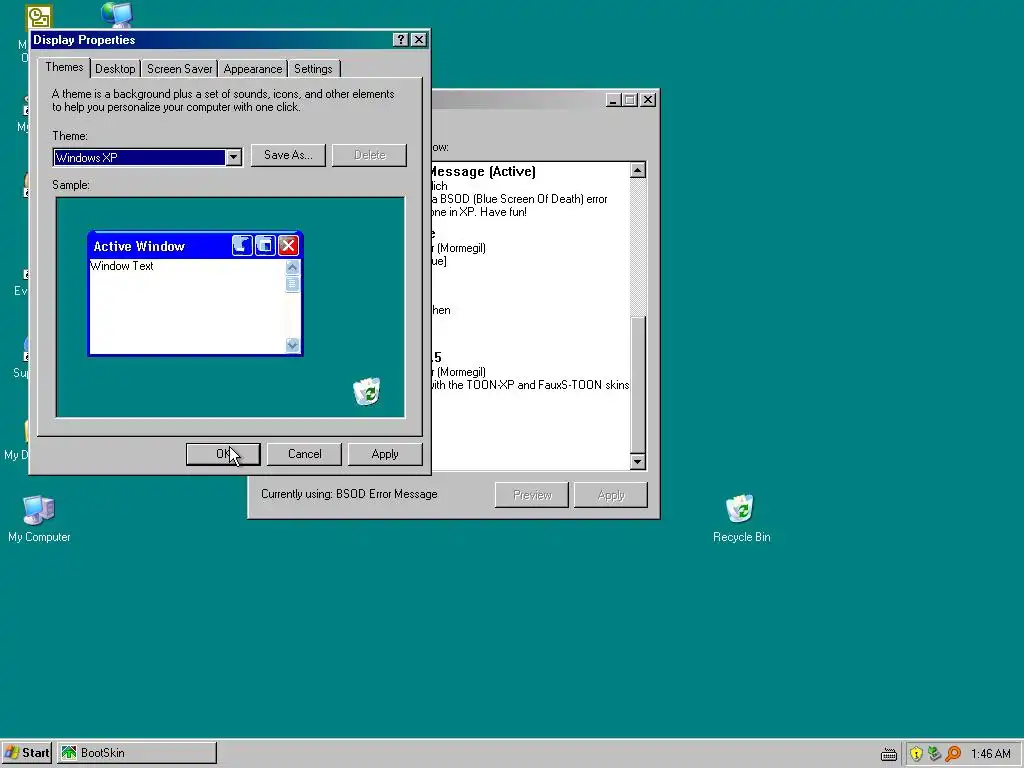Image resolution: width=1024 pixels, height=768 pixels.
Task: Switch to the Settings tab
Action: click(x=313, y=69)
